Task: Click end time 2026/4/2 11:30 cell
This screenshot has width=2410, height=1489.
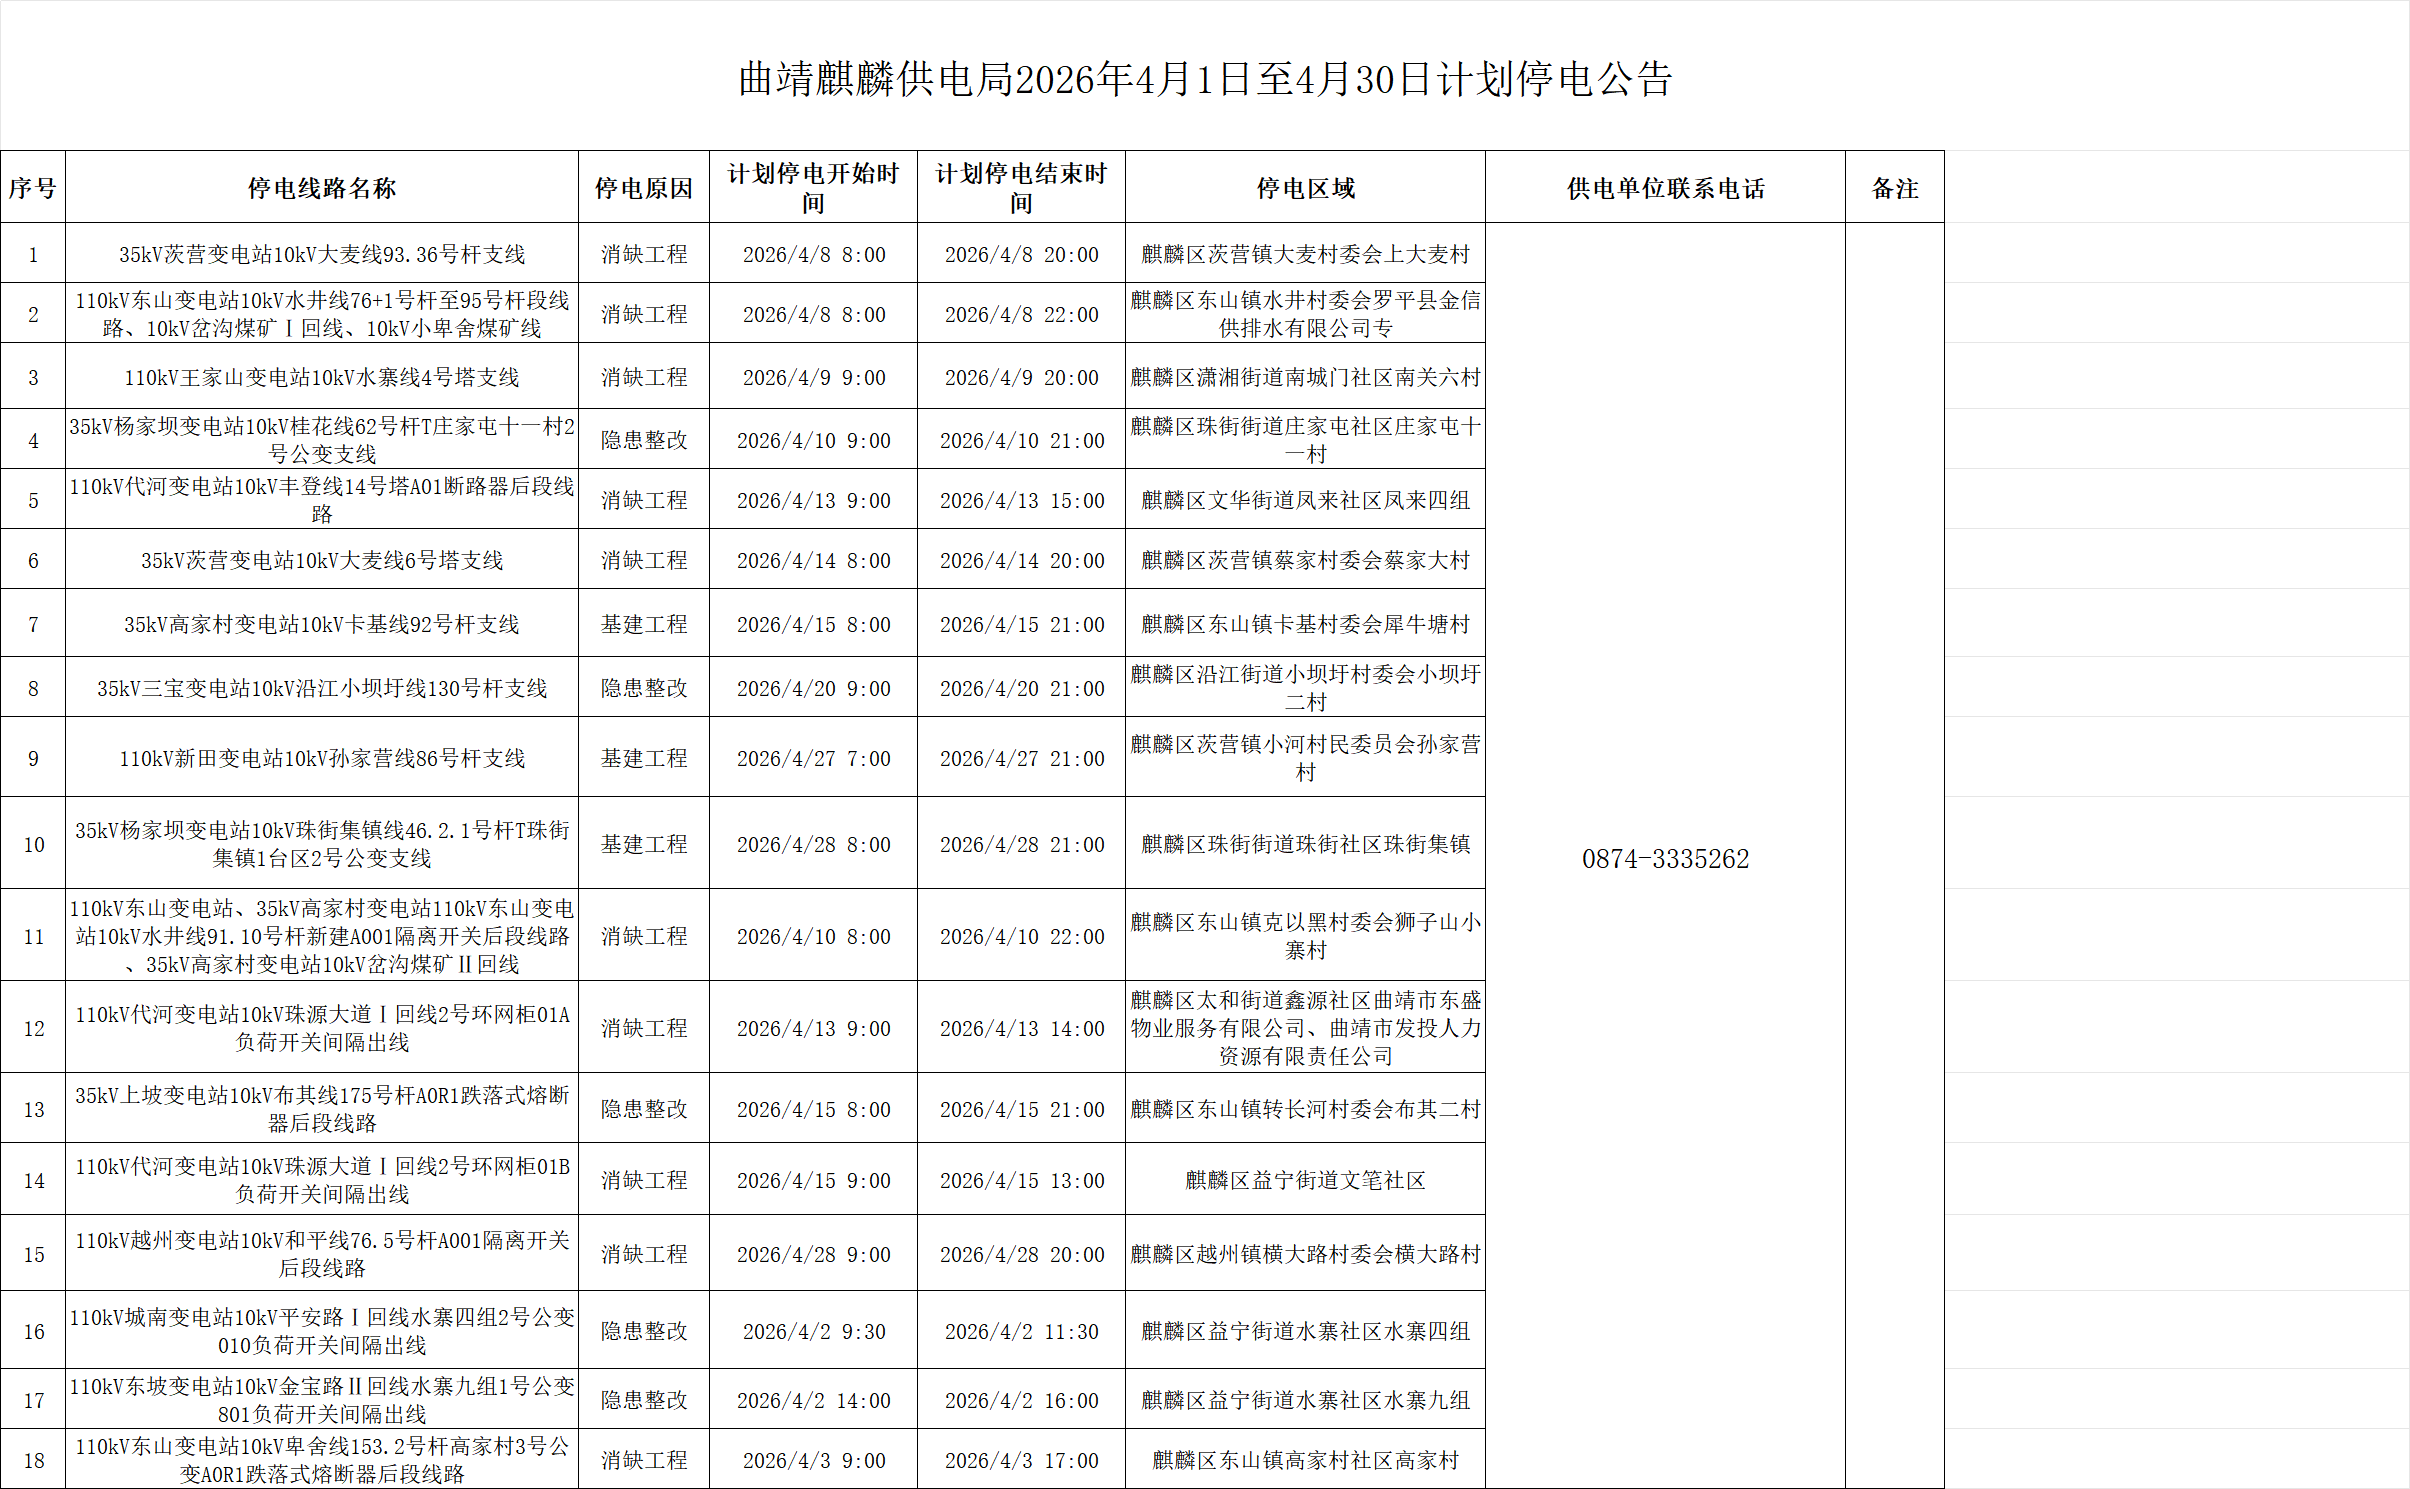Action: [x=1021, y=1331]
